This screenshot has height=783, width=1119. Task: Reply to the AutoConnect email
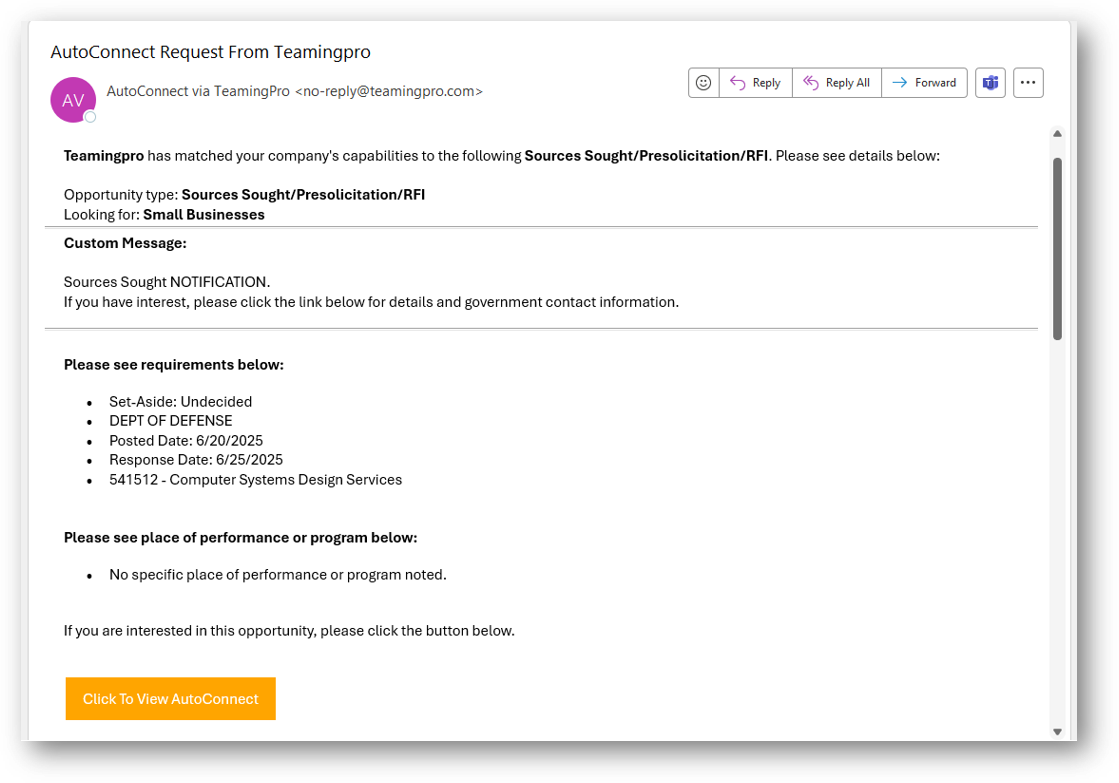[x=756, y=83]
